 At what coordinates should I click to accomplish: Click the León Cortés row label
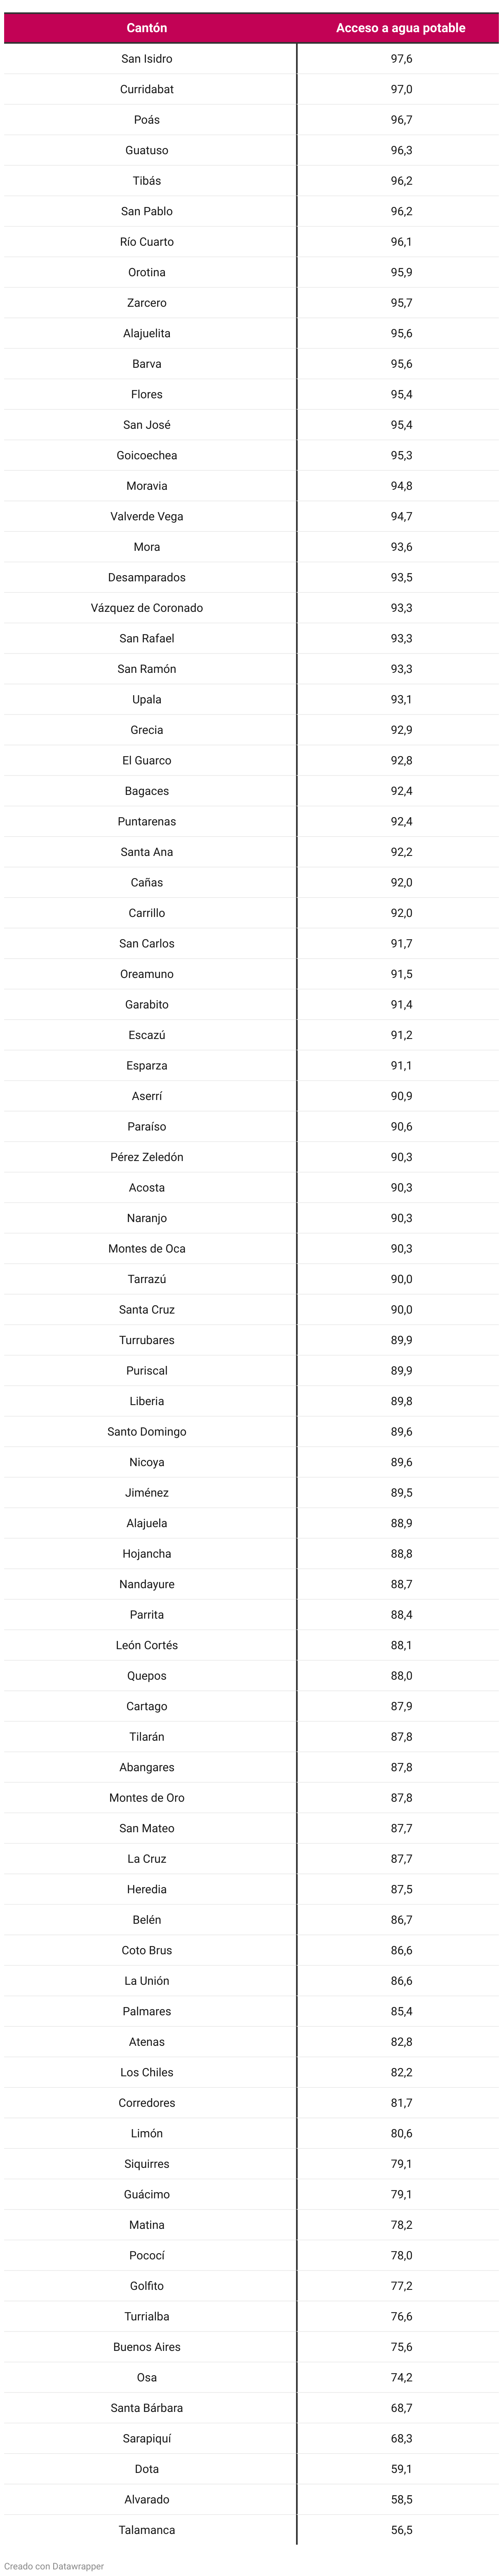pos(147,1645)
